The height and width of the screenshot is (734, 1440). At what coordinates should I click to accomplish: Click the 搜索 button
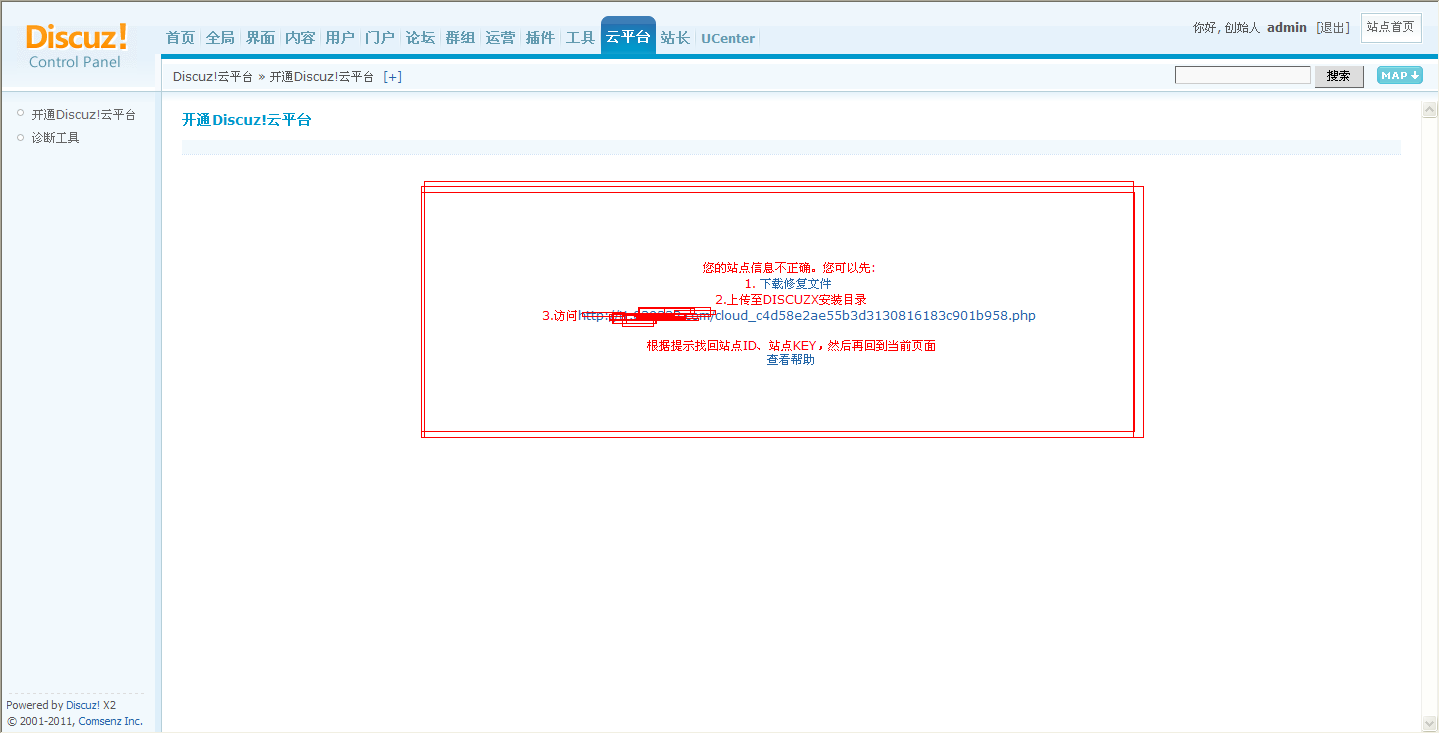[x=1338, y=76]
